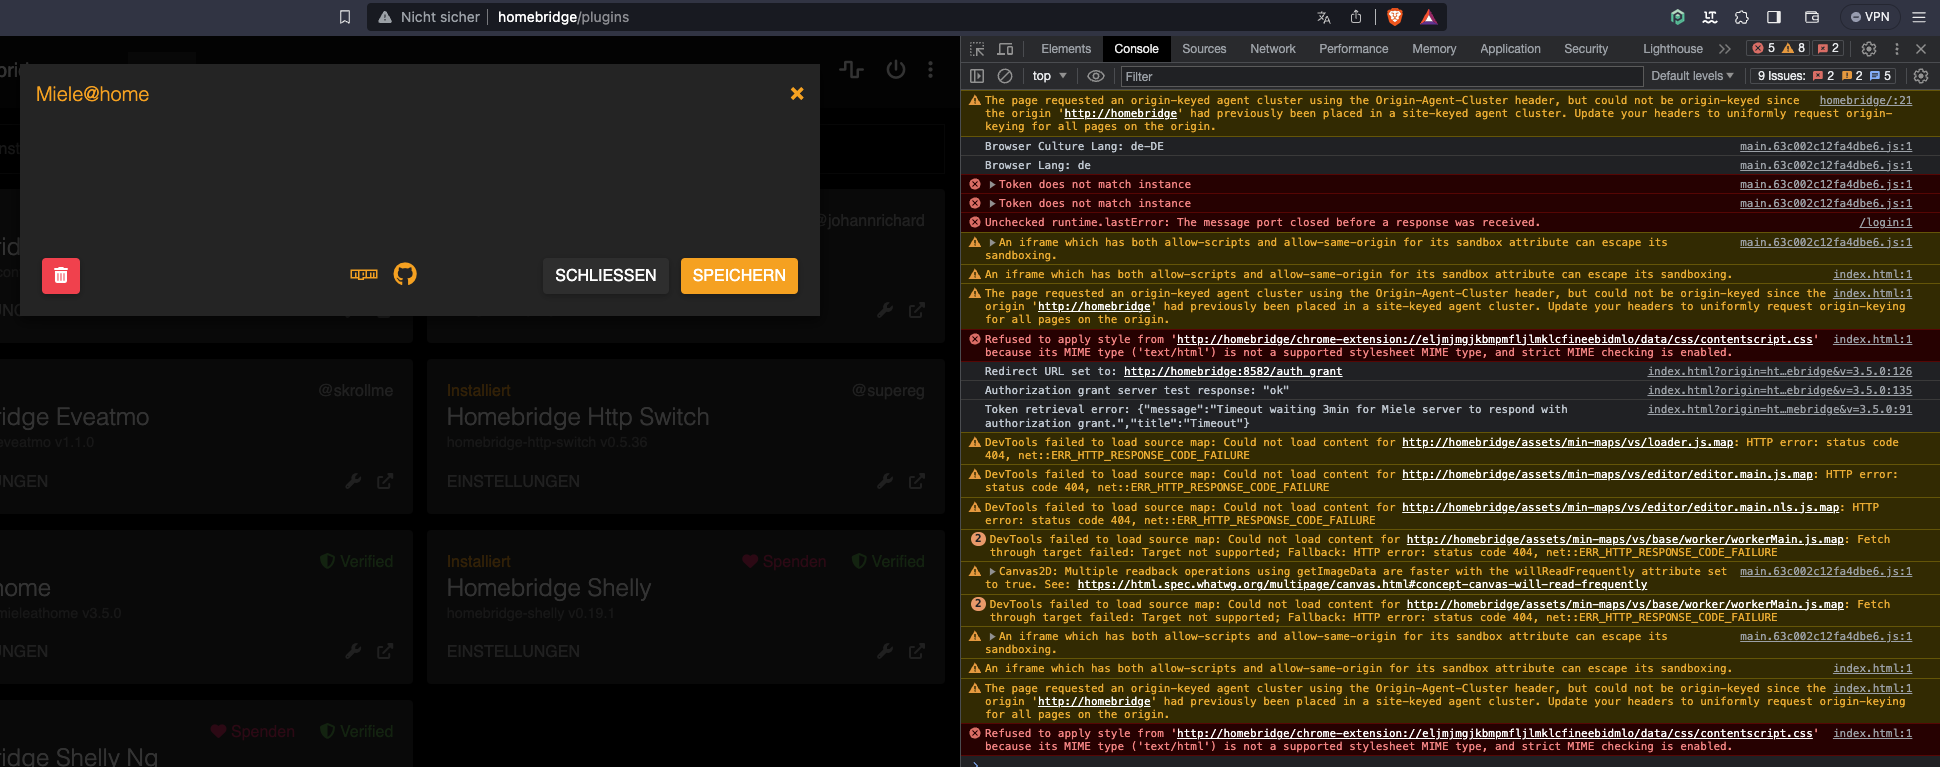This screenshot has height=767, width=1940.
Task: Open the Default levels dropdown
Action: [1692, 76]
